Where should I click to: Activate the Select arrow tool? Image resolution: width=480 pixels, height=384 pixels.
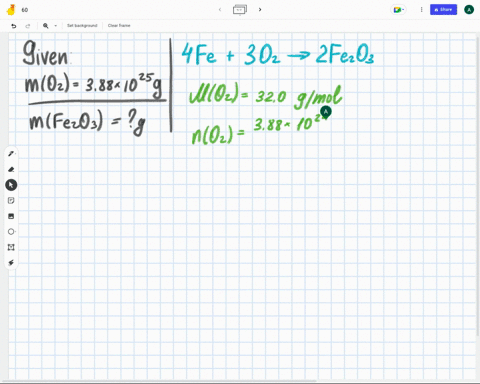point(11,185)
